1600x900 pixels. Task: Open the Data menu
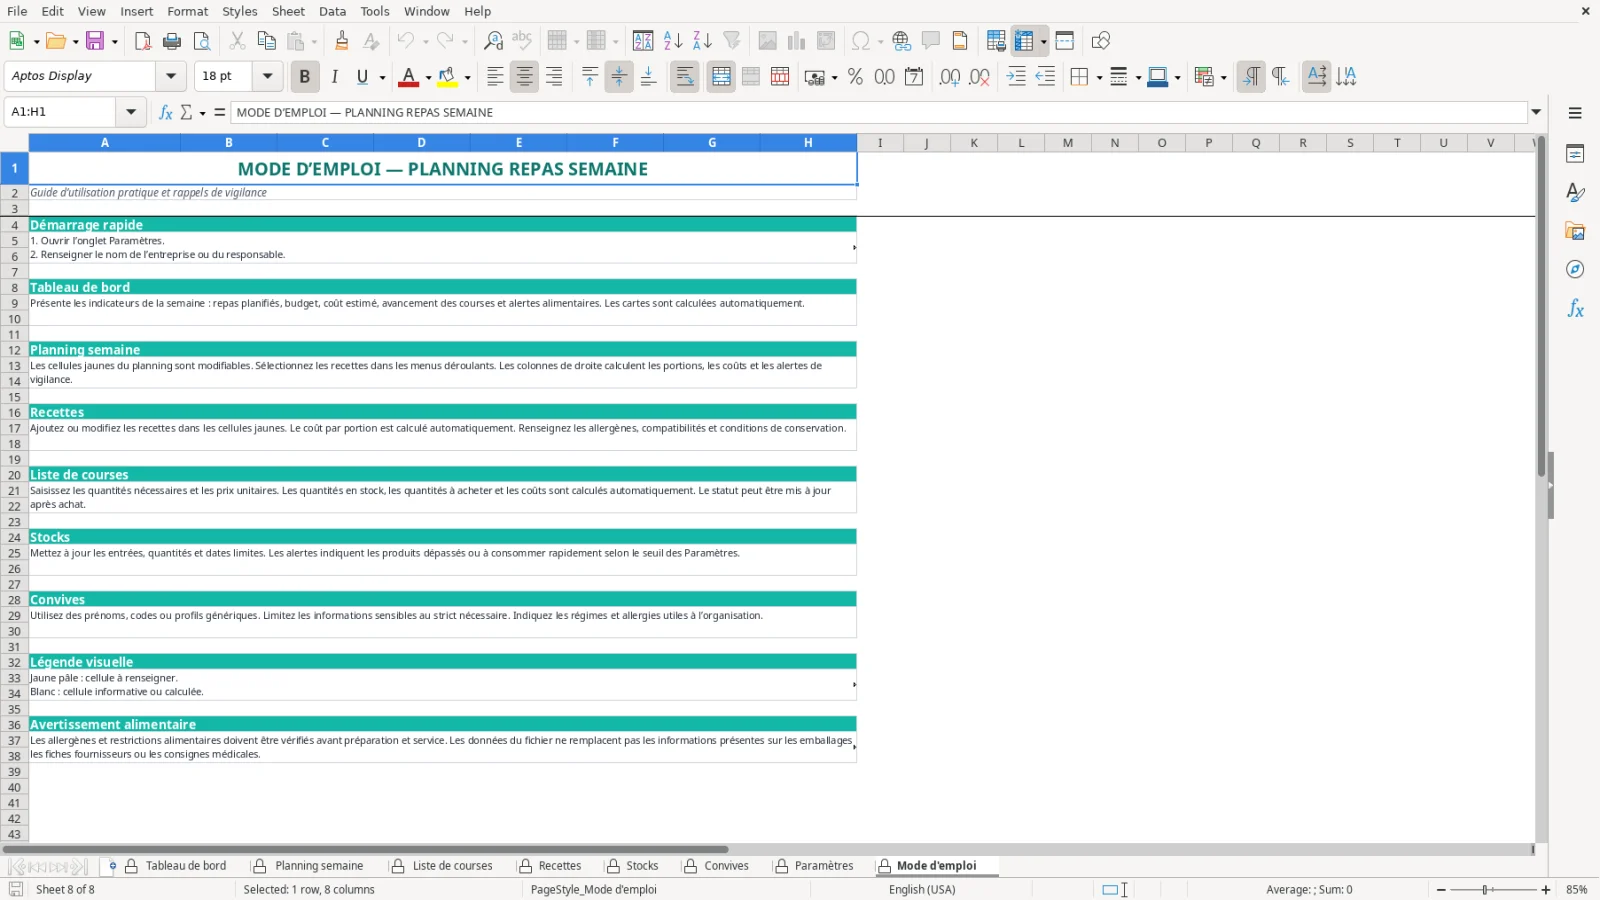coord(332,11)
